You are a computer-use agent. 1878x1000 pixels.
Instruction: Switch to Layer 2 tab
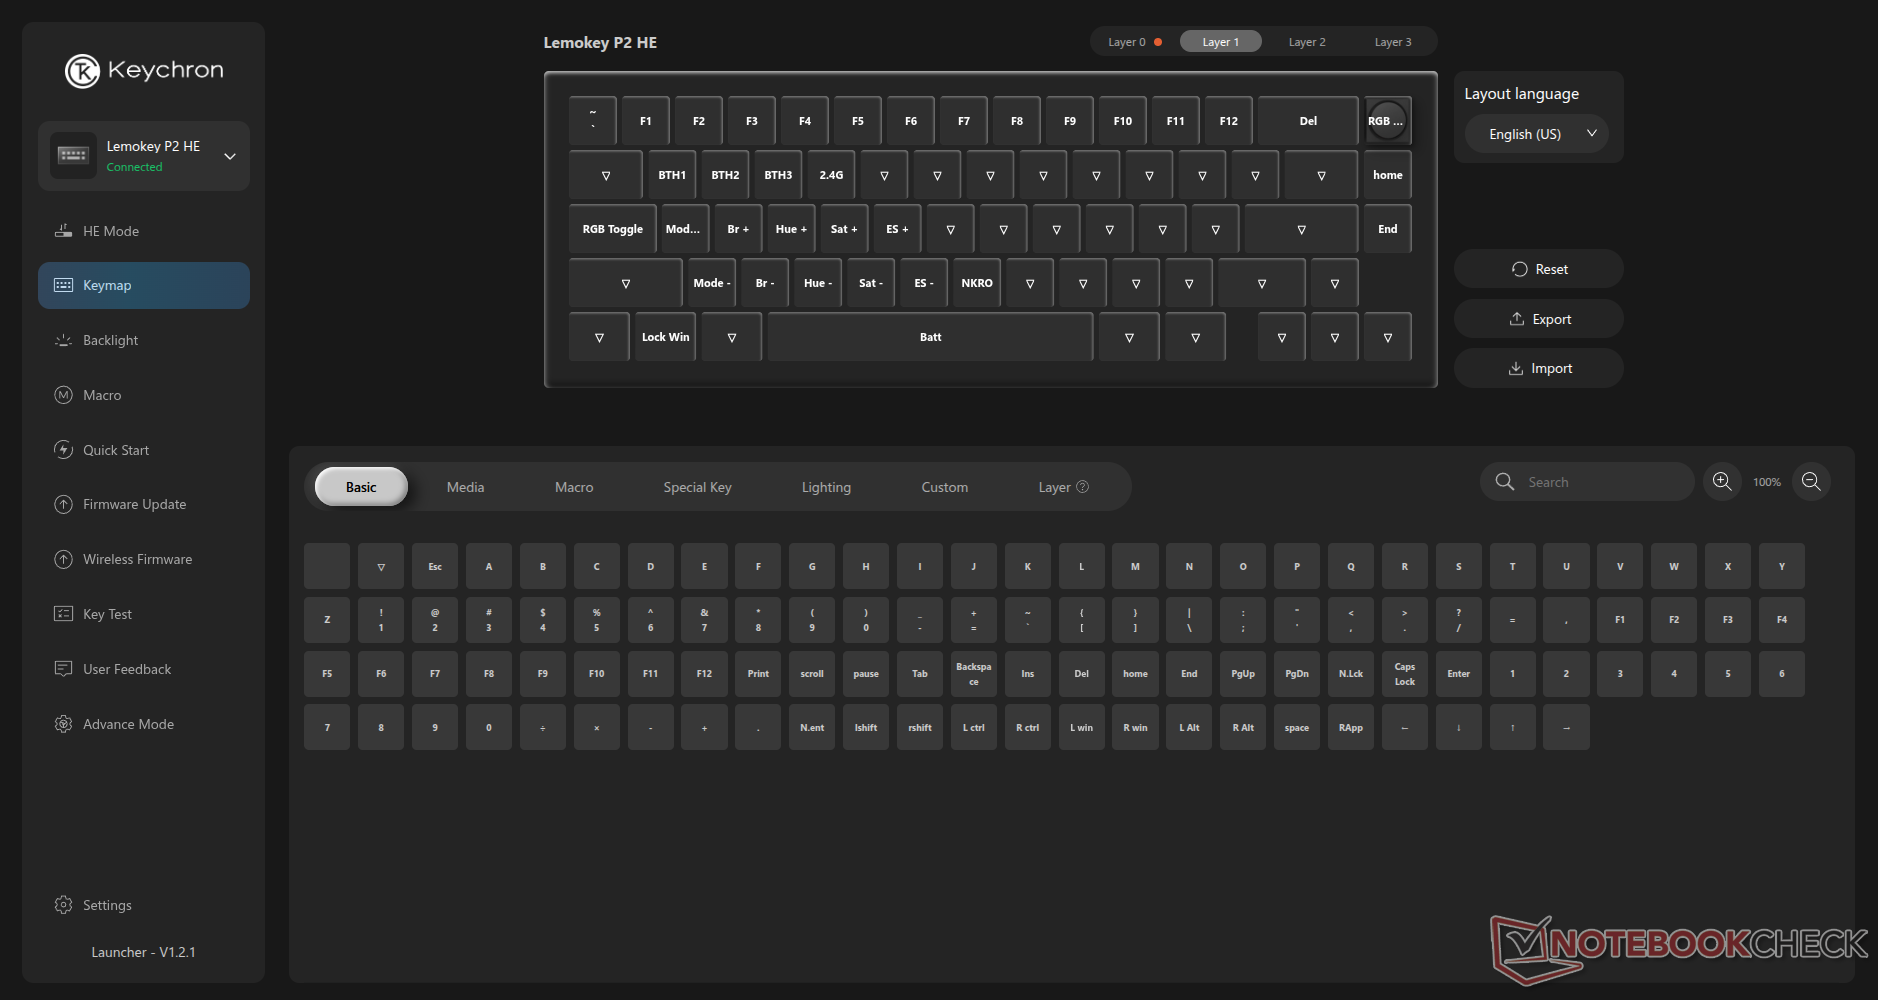(x=1306, y=42)
